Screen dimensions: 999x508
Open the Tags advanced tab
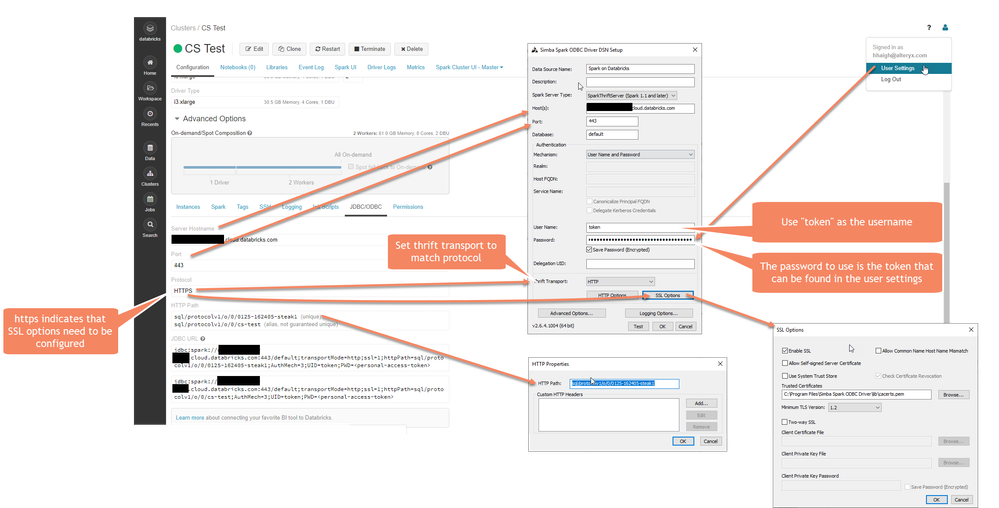tap(242, 207)
